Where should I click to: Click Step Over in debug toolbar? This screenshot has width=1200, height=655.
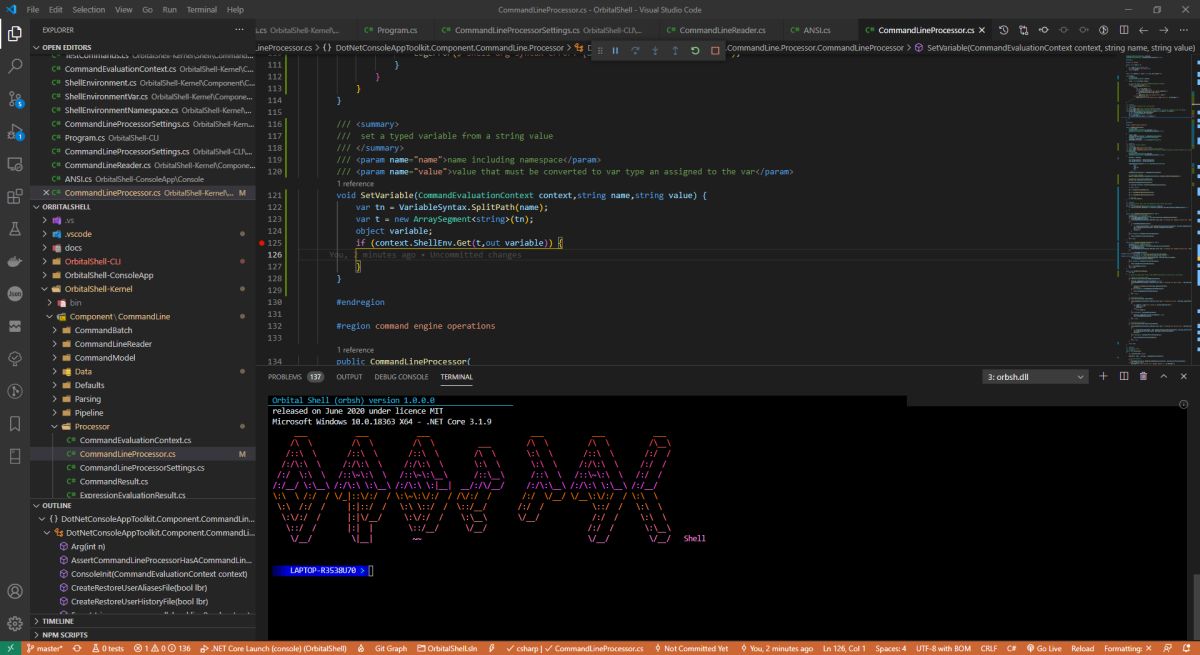[x=635, y=50]
